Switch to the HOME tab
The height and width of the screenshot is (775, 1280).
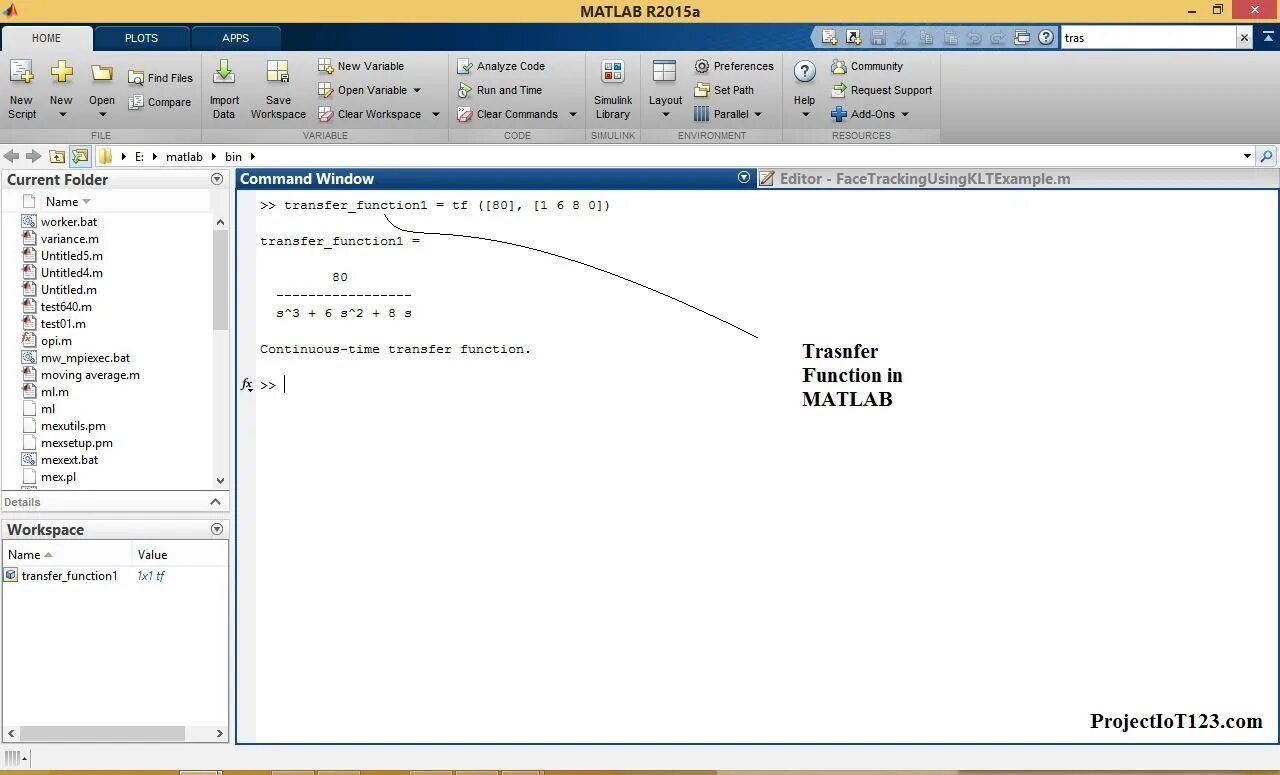pos(47,38)
